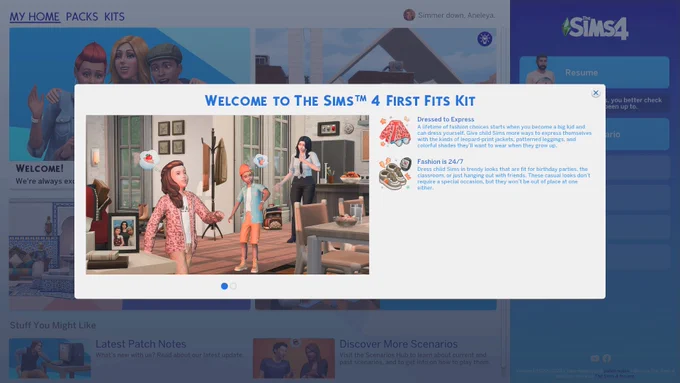Go to the second pagination dot page

click(233, 286)
